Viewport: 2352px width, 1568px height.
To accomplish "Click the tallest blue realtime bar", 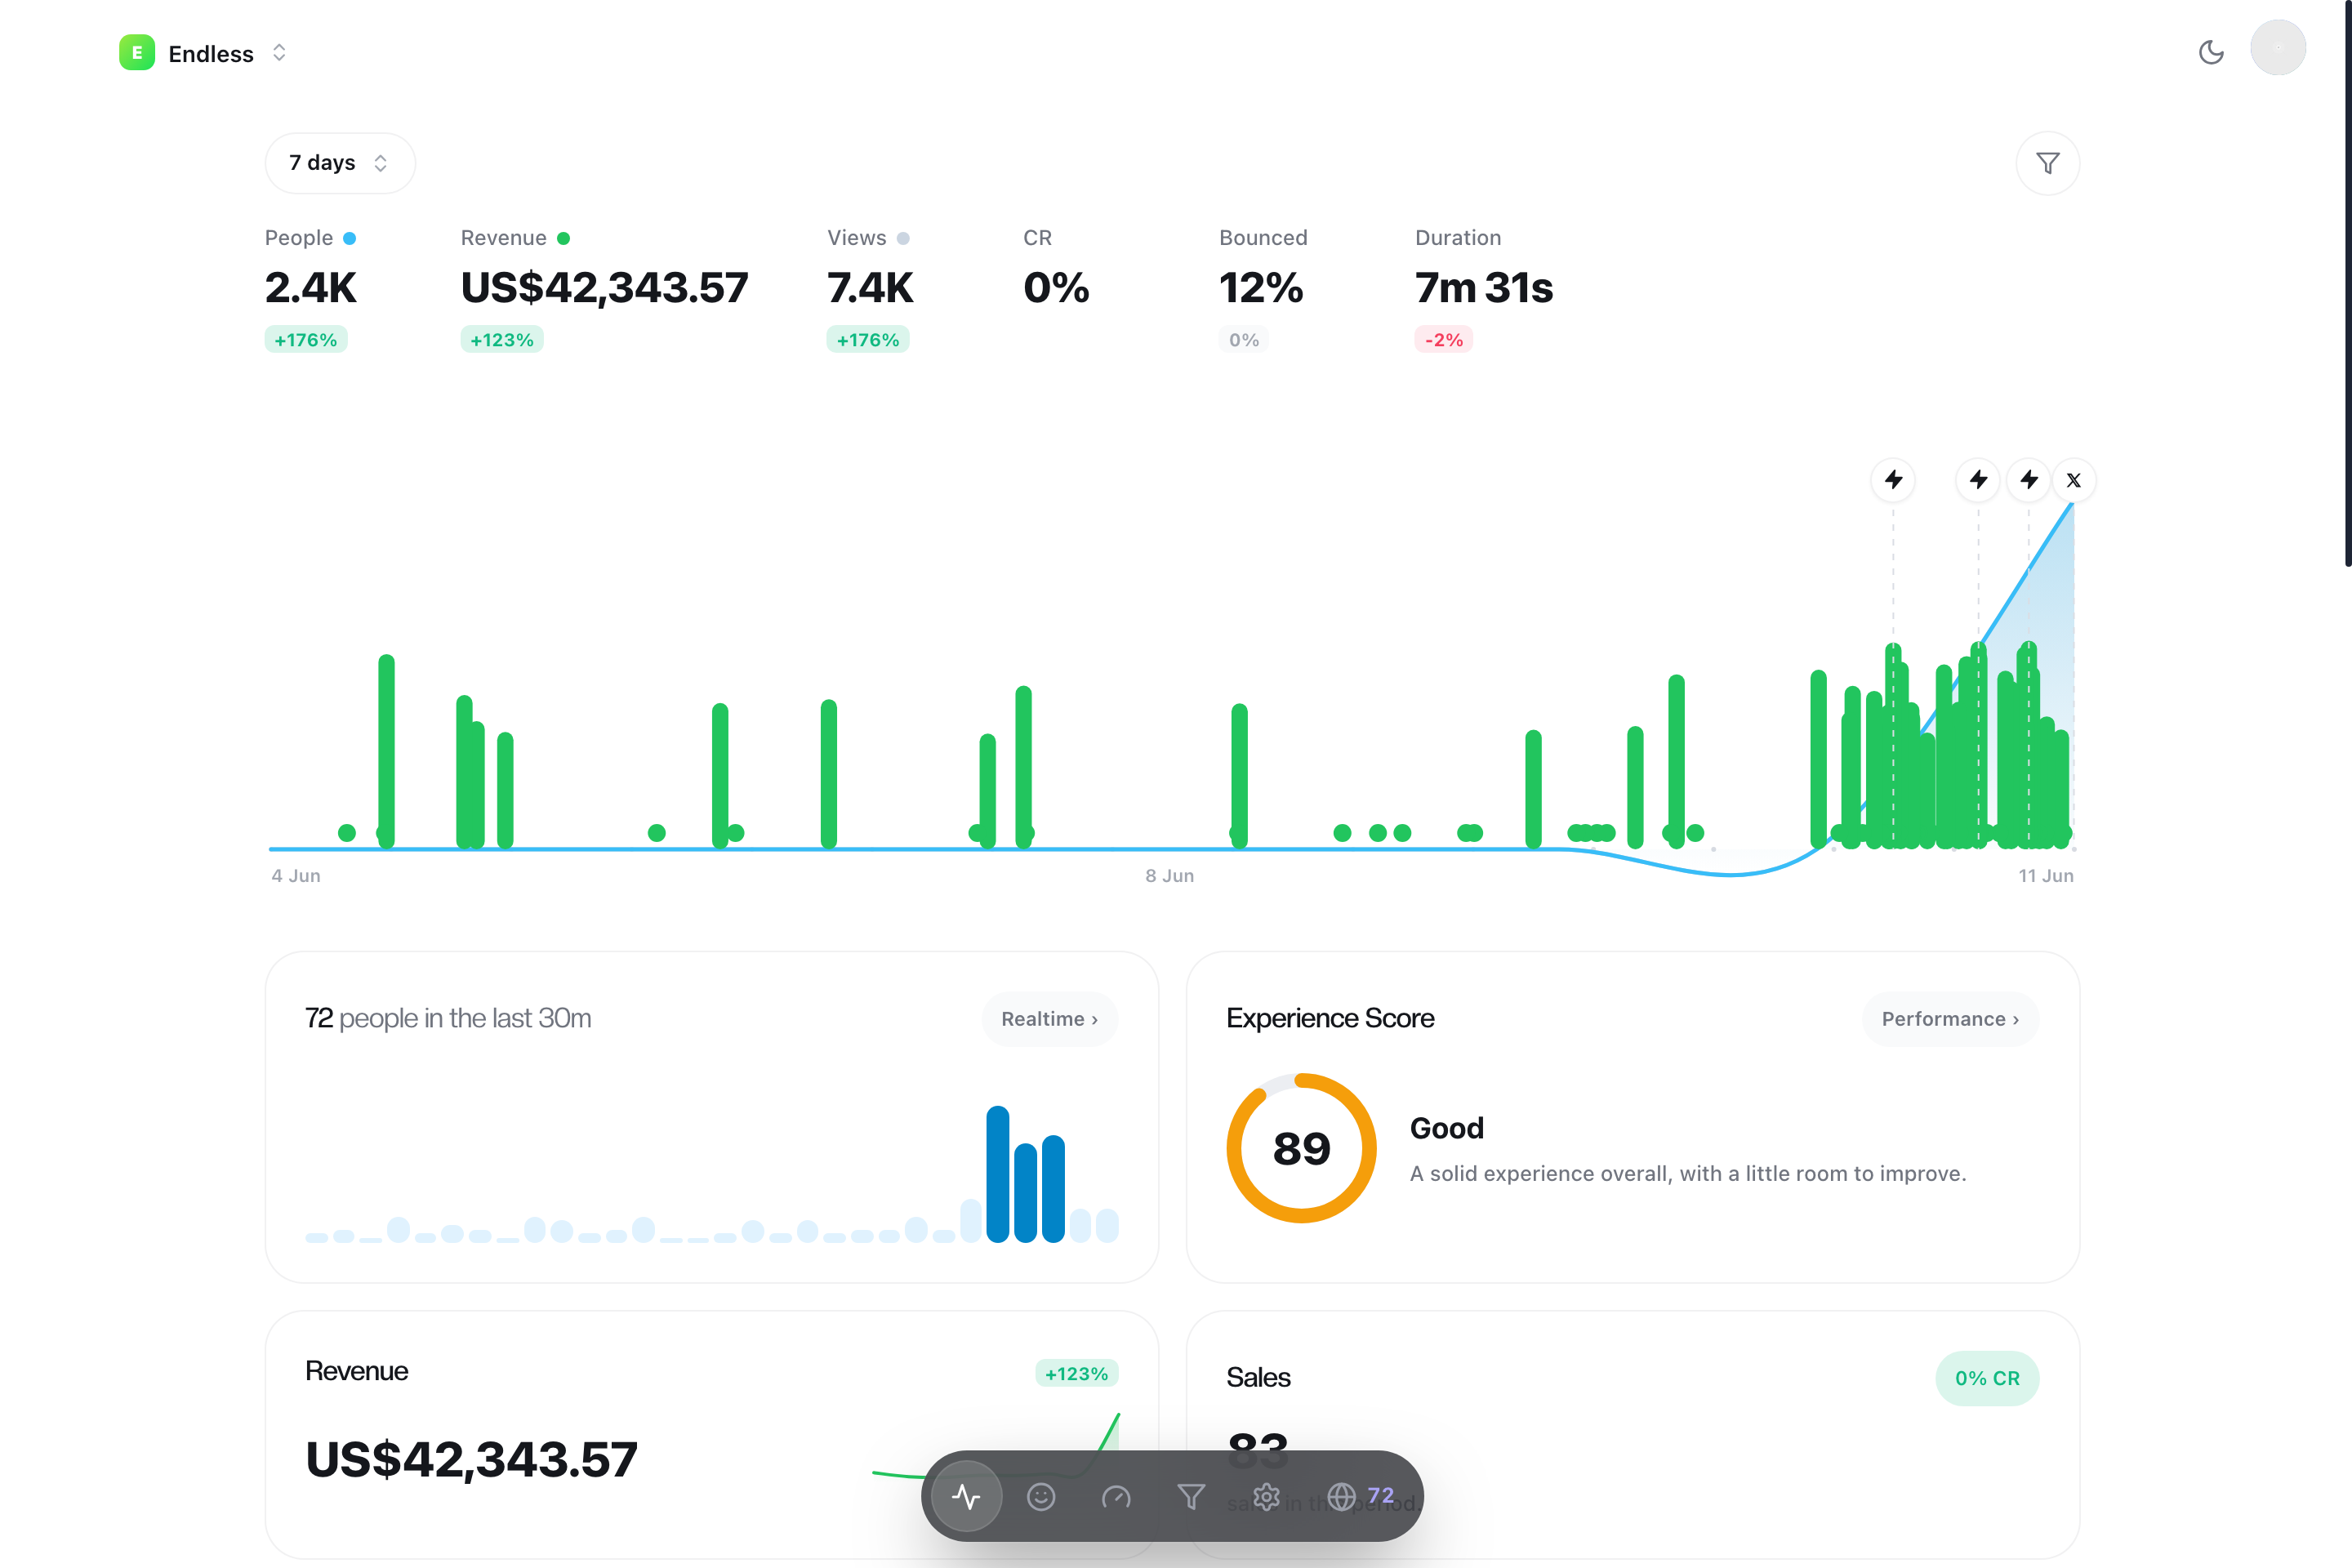I will [x=998, y=1174].
